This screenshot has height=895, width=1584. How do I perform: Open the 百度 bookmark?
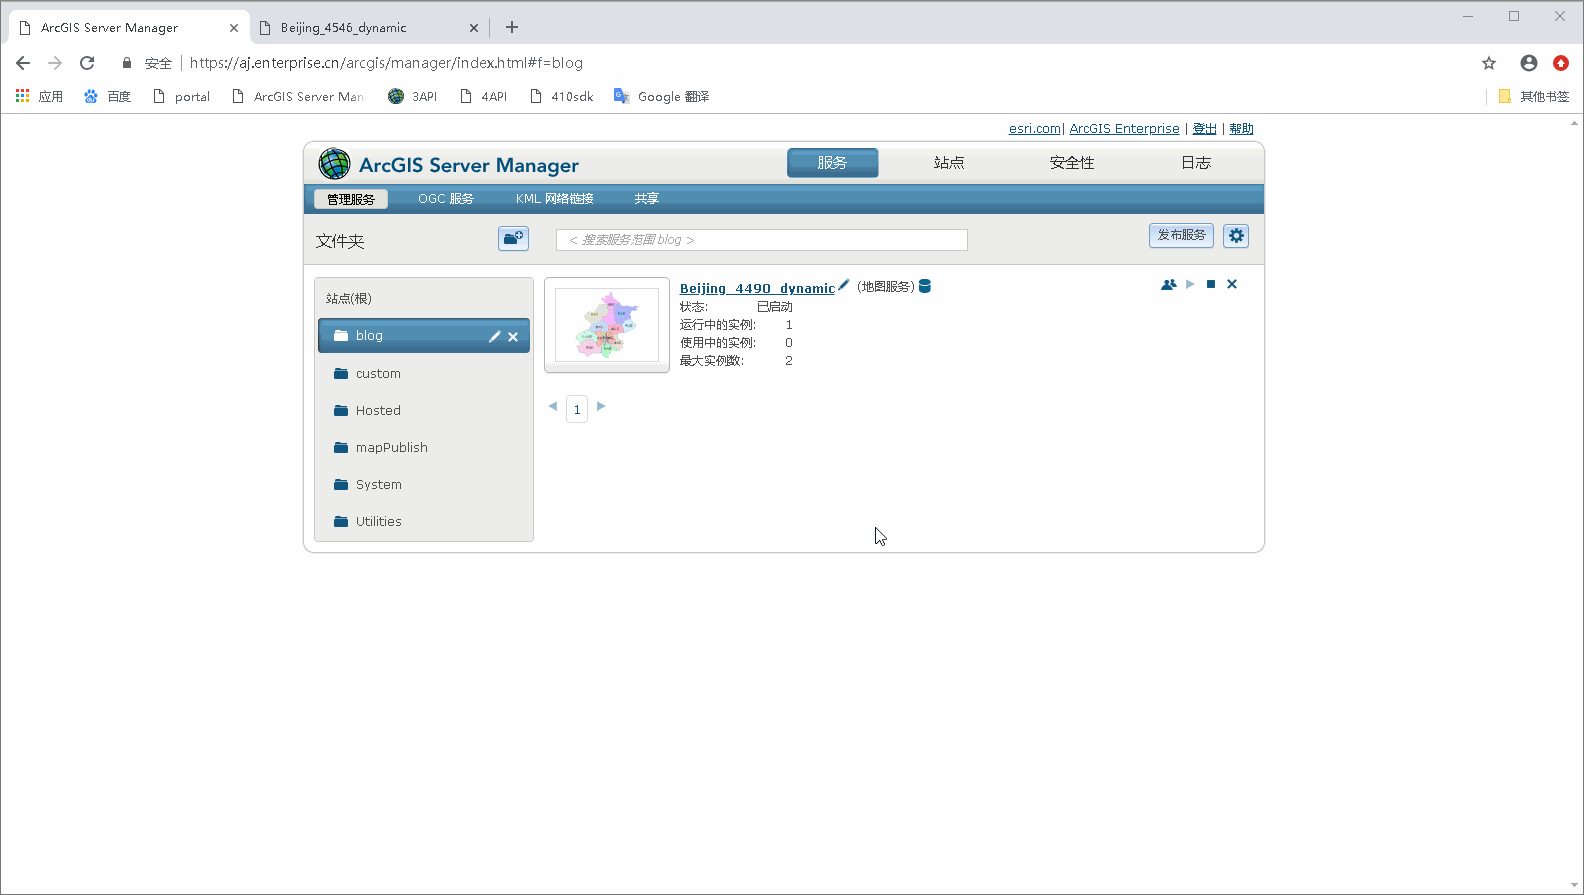(x=107, y=96)
